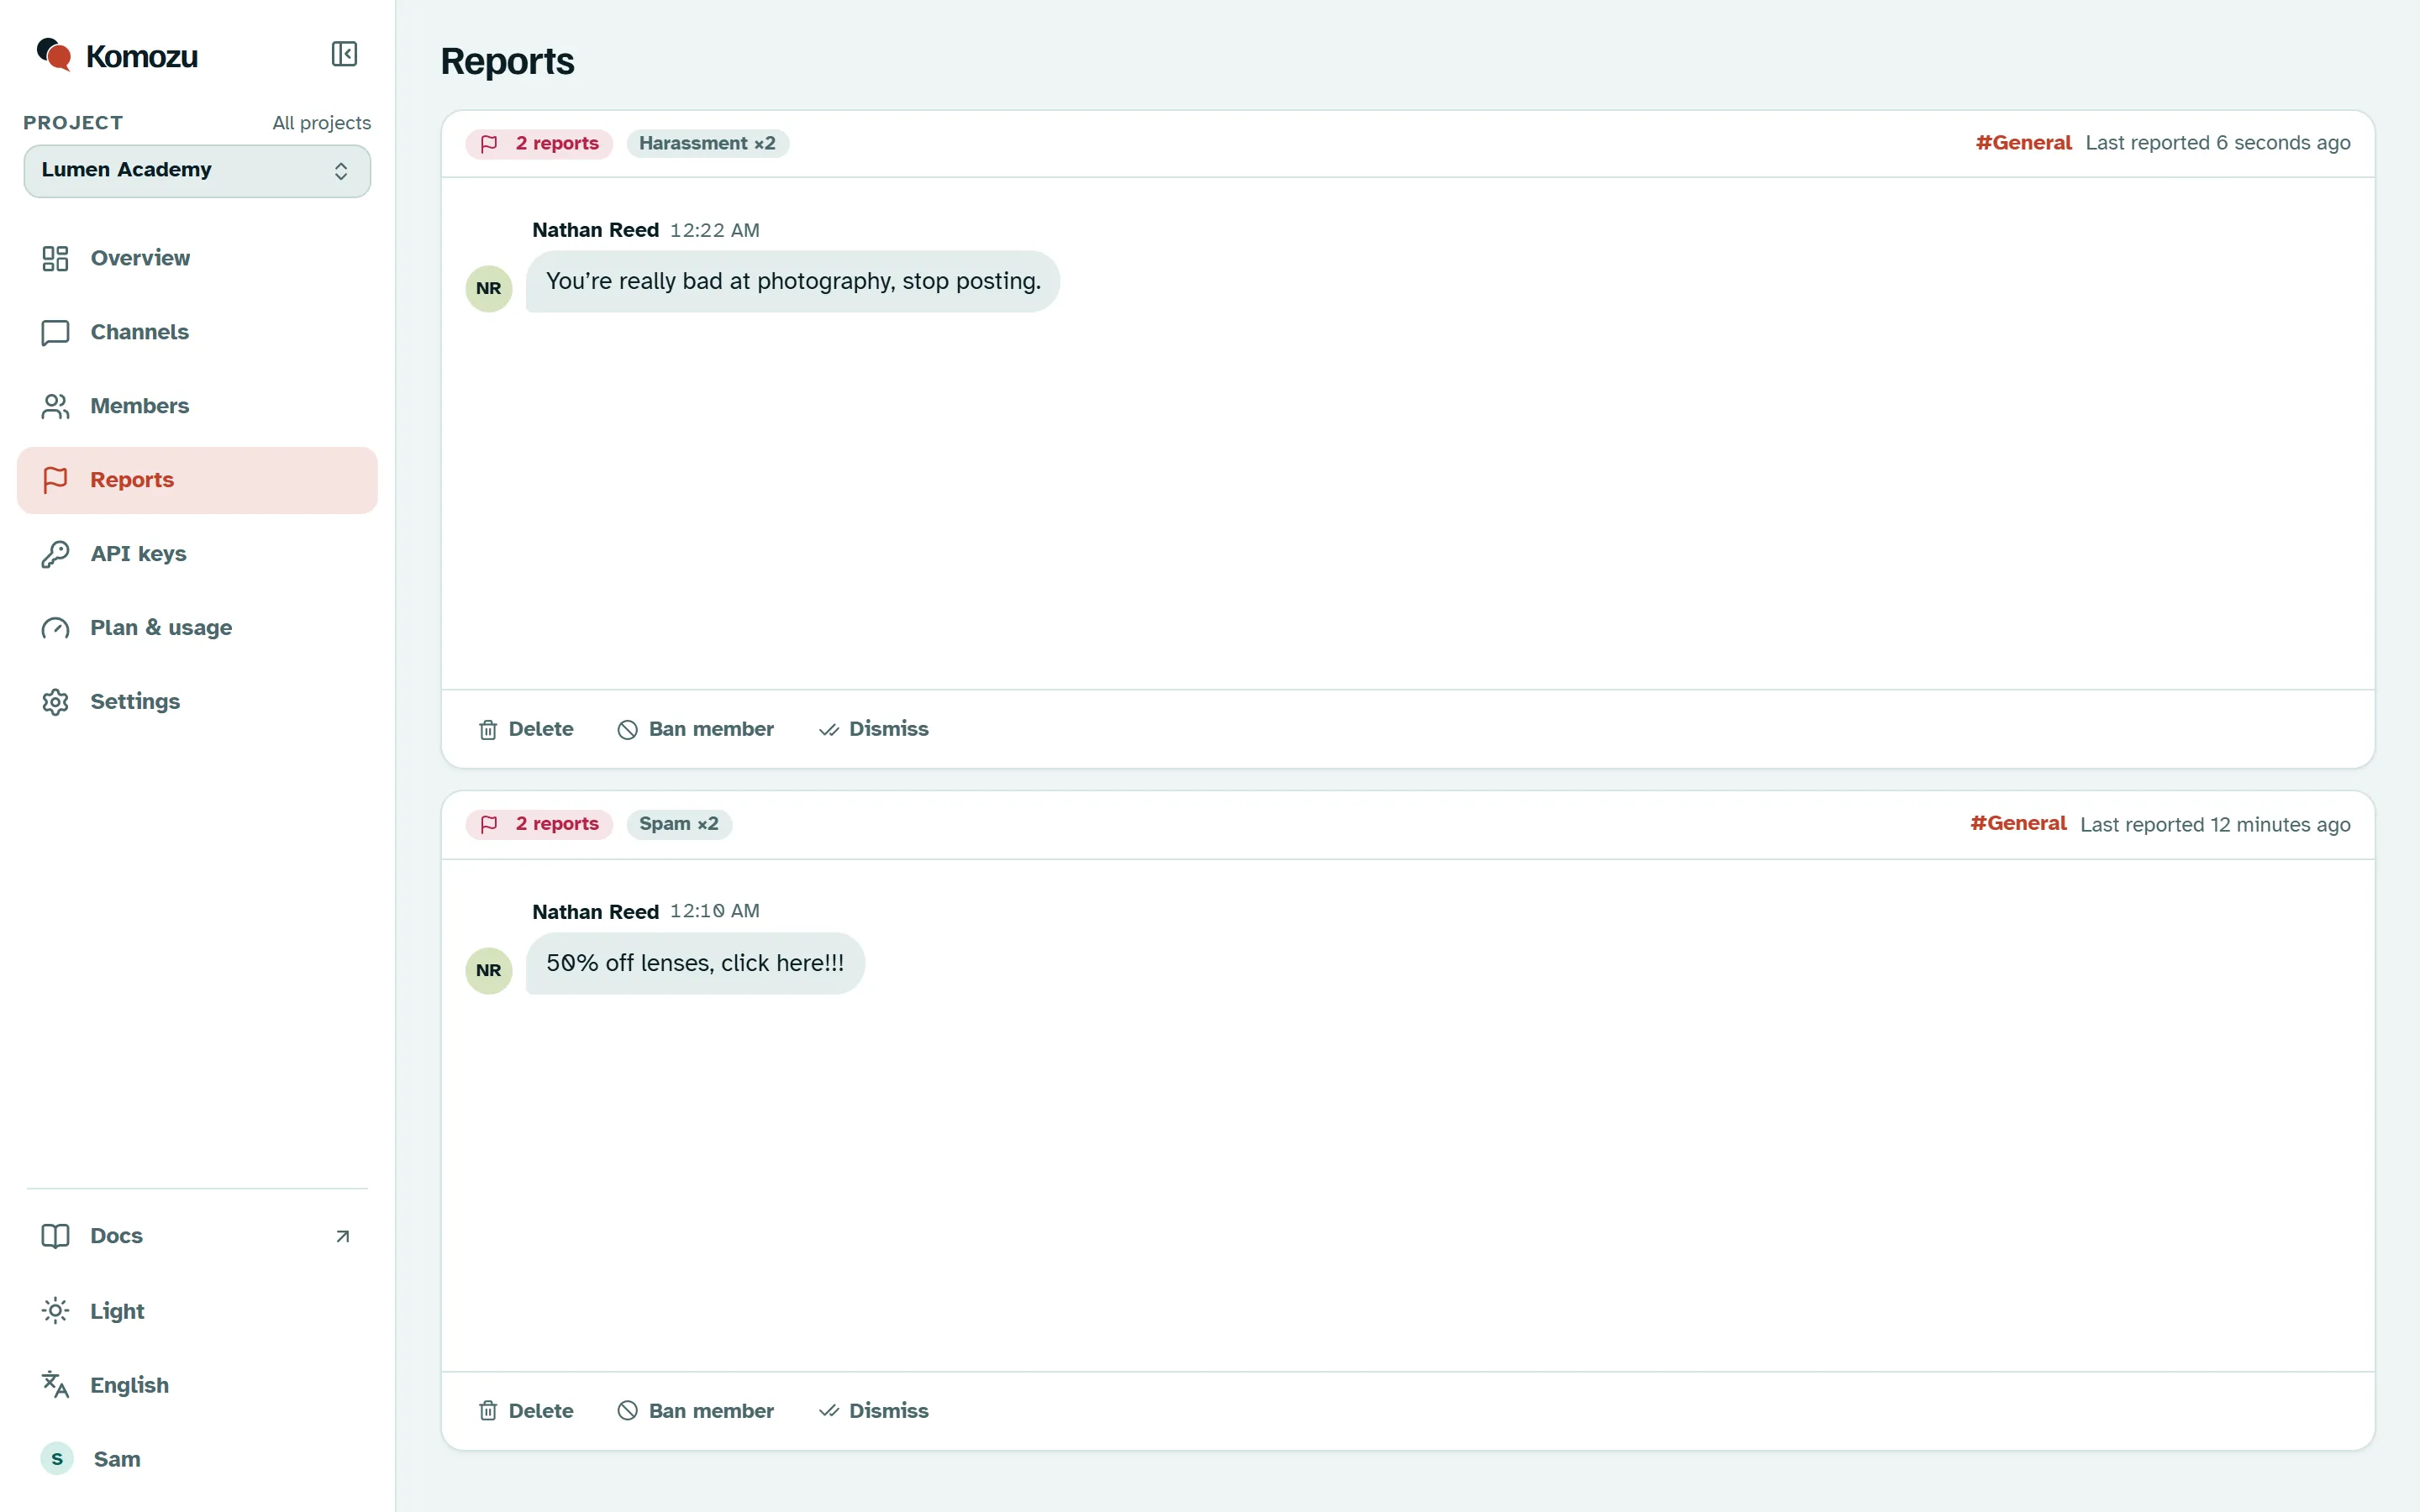Click the Settings gear icon
Screen dimensions: 2420x1512
coord(55,702)
